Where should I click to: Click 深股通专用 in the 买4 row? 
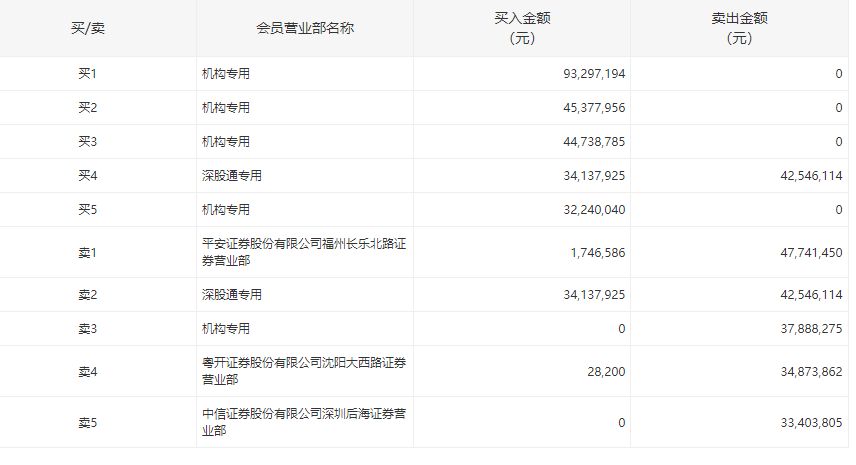tap(232, 176)
